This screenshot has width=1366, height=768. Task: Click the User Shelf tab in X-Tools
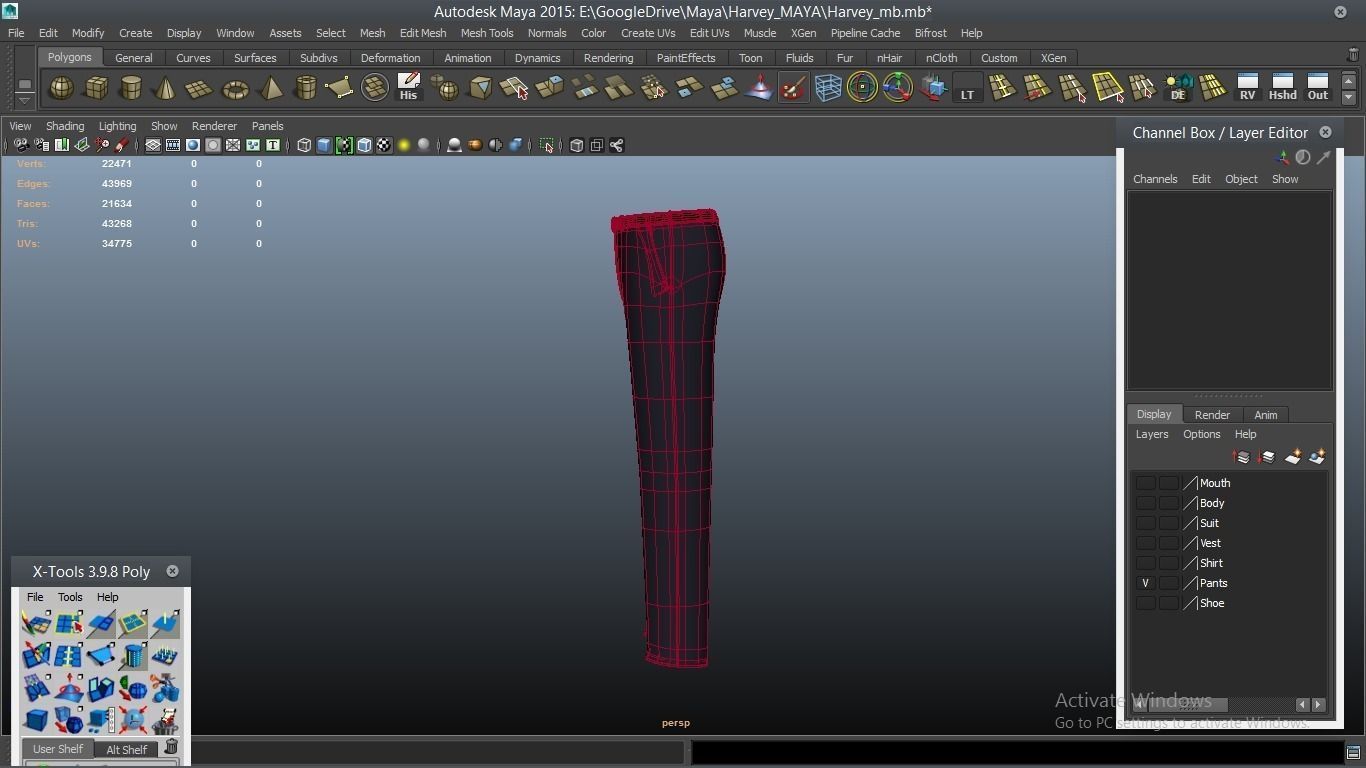pyautogui.click(x=58, y=749)
